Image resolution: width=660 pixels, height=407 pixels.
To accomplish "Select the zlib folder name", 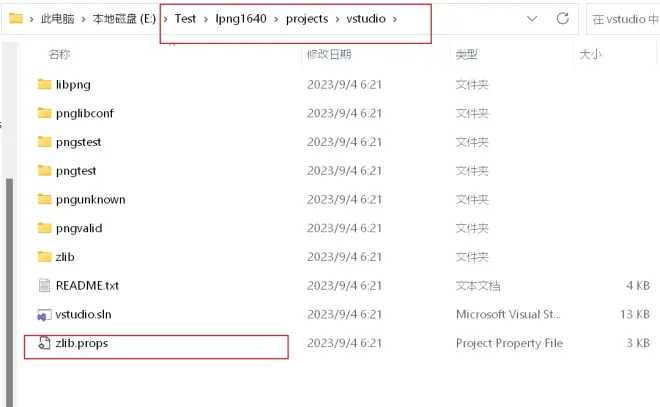I will coord(65,257).
